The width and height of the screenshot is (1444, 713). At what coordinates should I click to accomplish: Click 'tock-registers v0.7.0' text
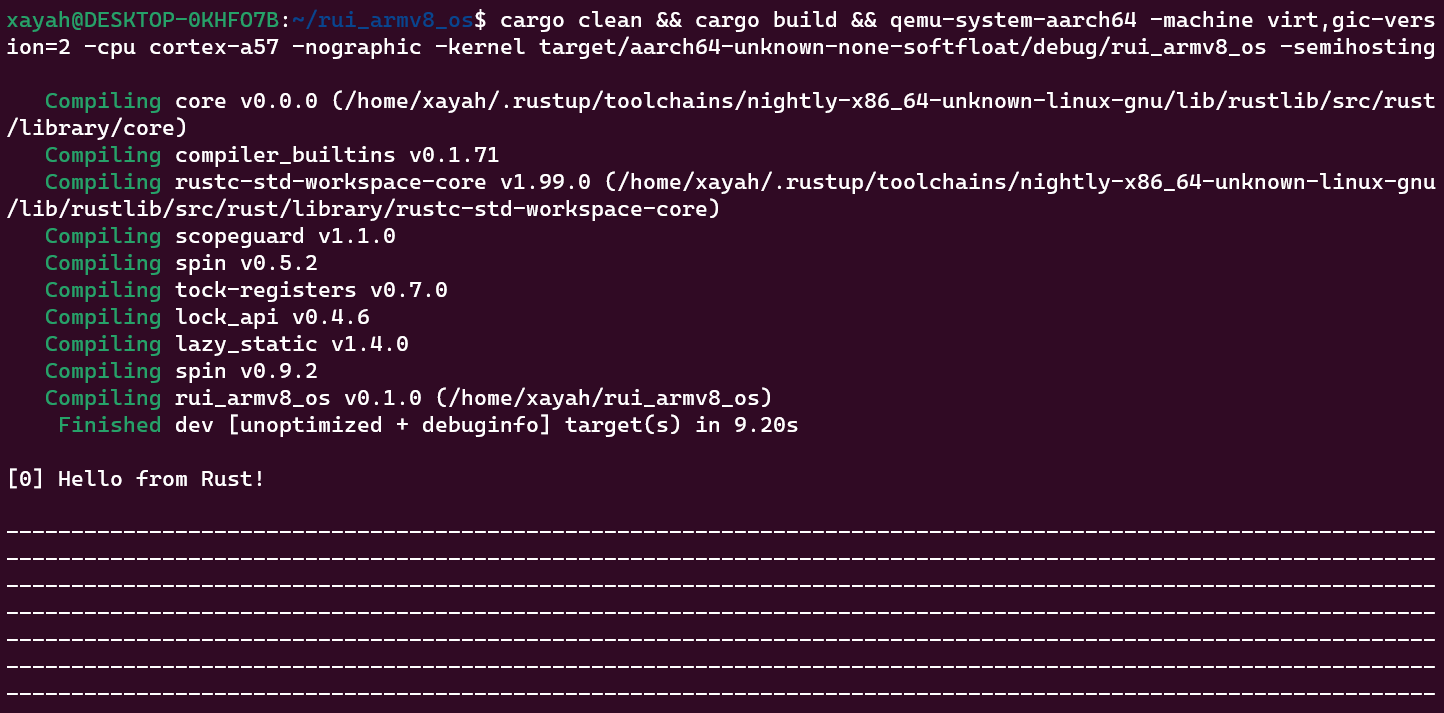click(x=311, y=290)
